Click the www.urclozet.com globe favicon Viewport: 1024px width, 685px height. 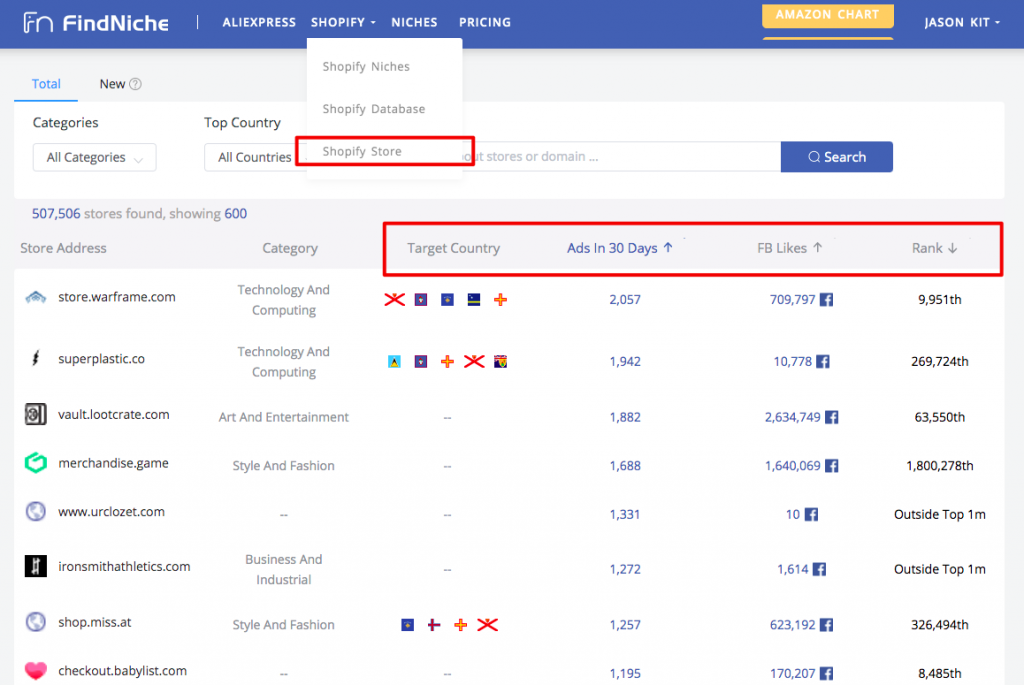36,511
